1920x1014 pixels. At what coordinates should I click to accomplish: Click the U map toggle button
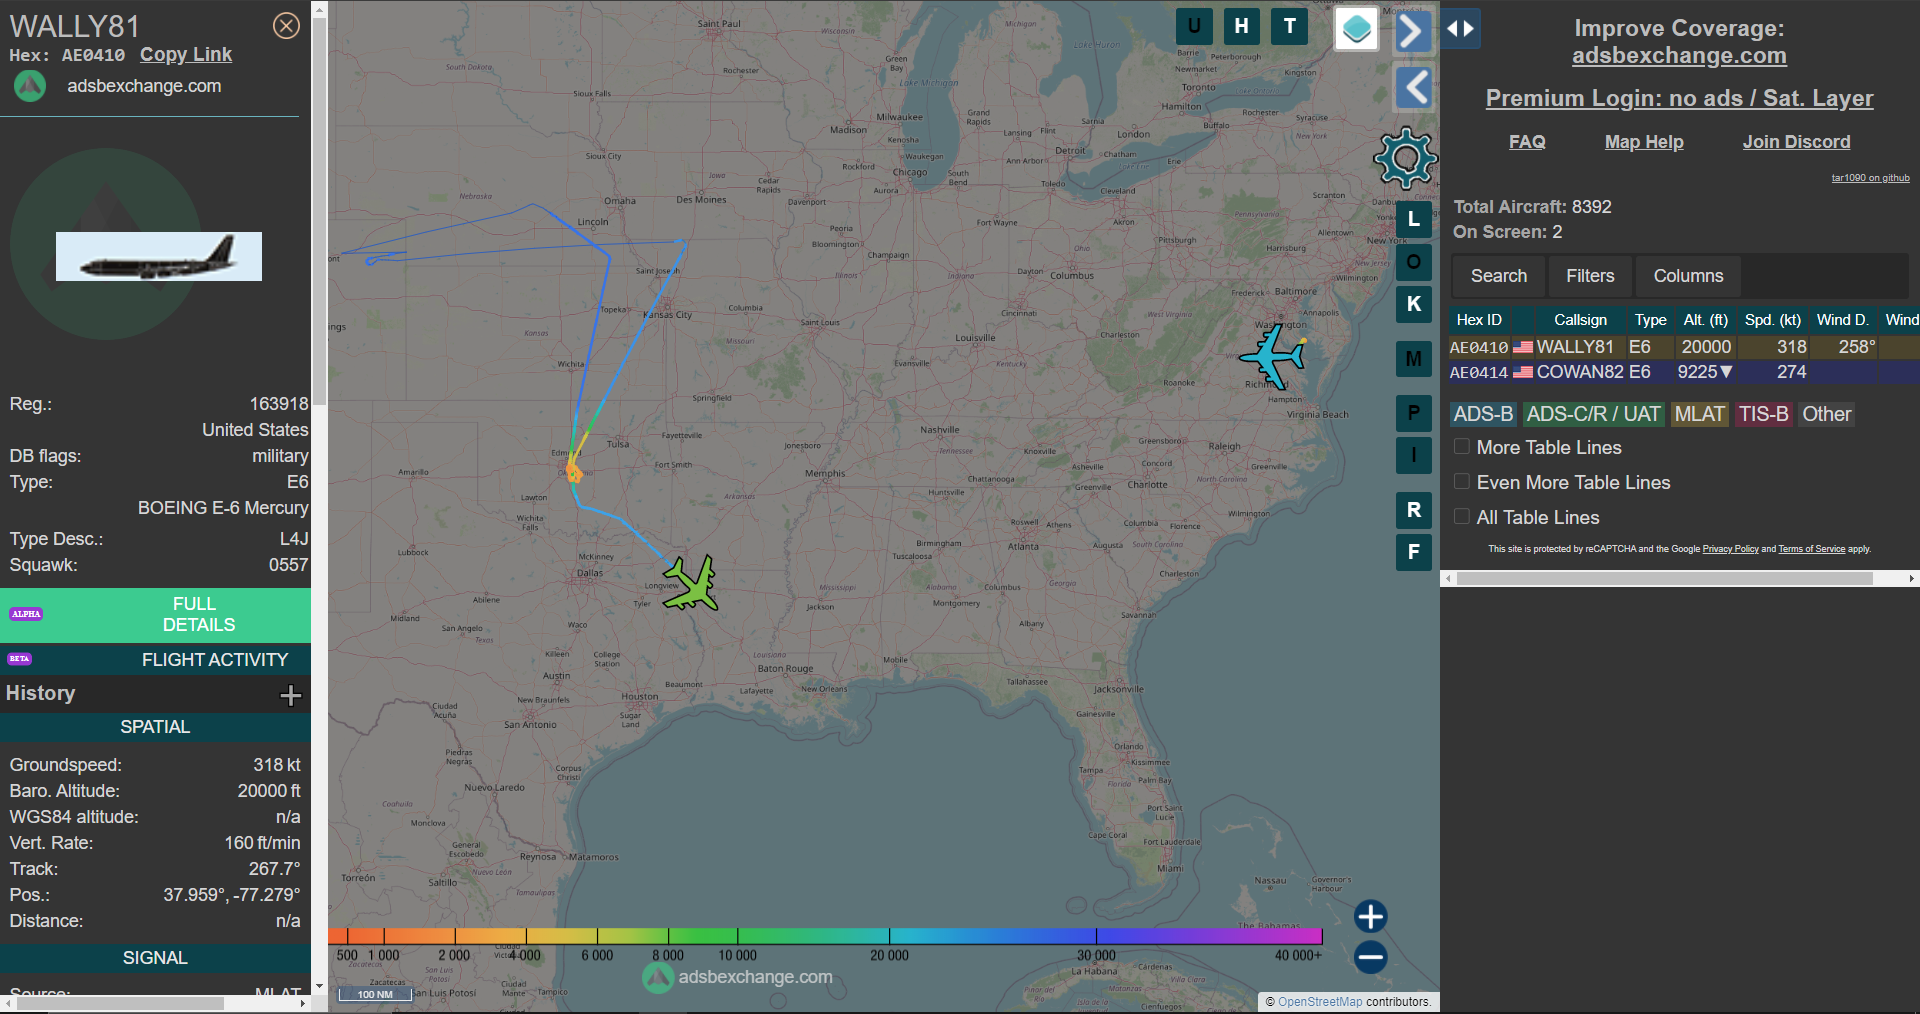(x=1194, y=27)
